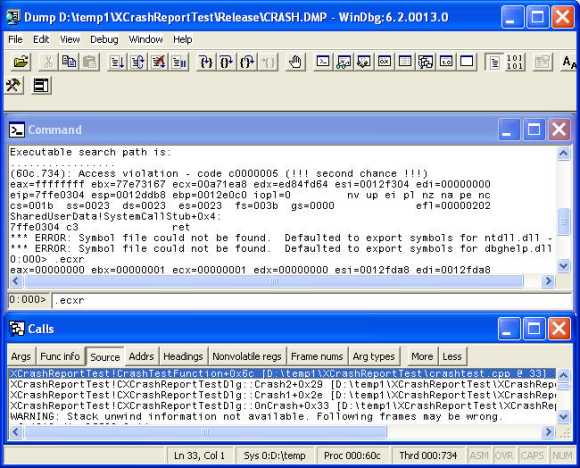The image size is (580, 468).
Task: Open the Call Stack window via toolbar icon
Action: 426,61
